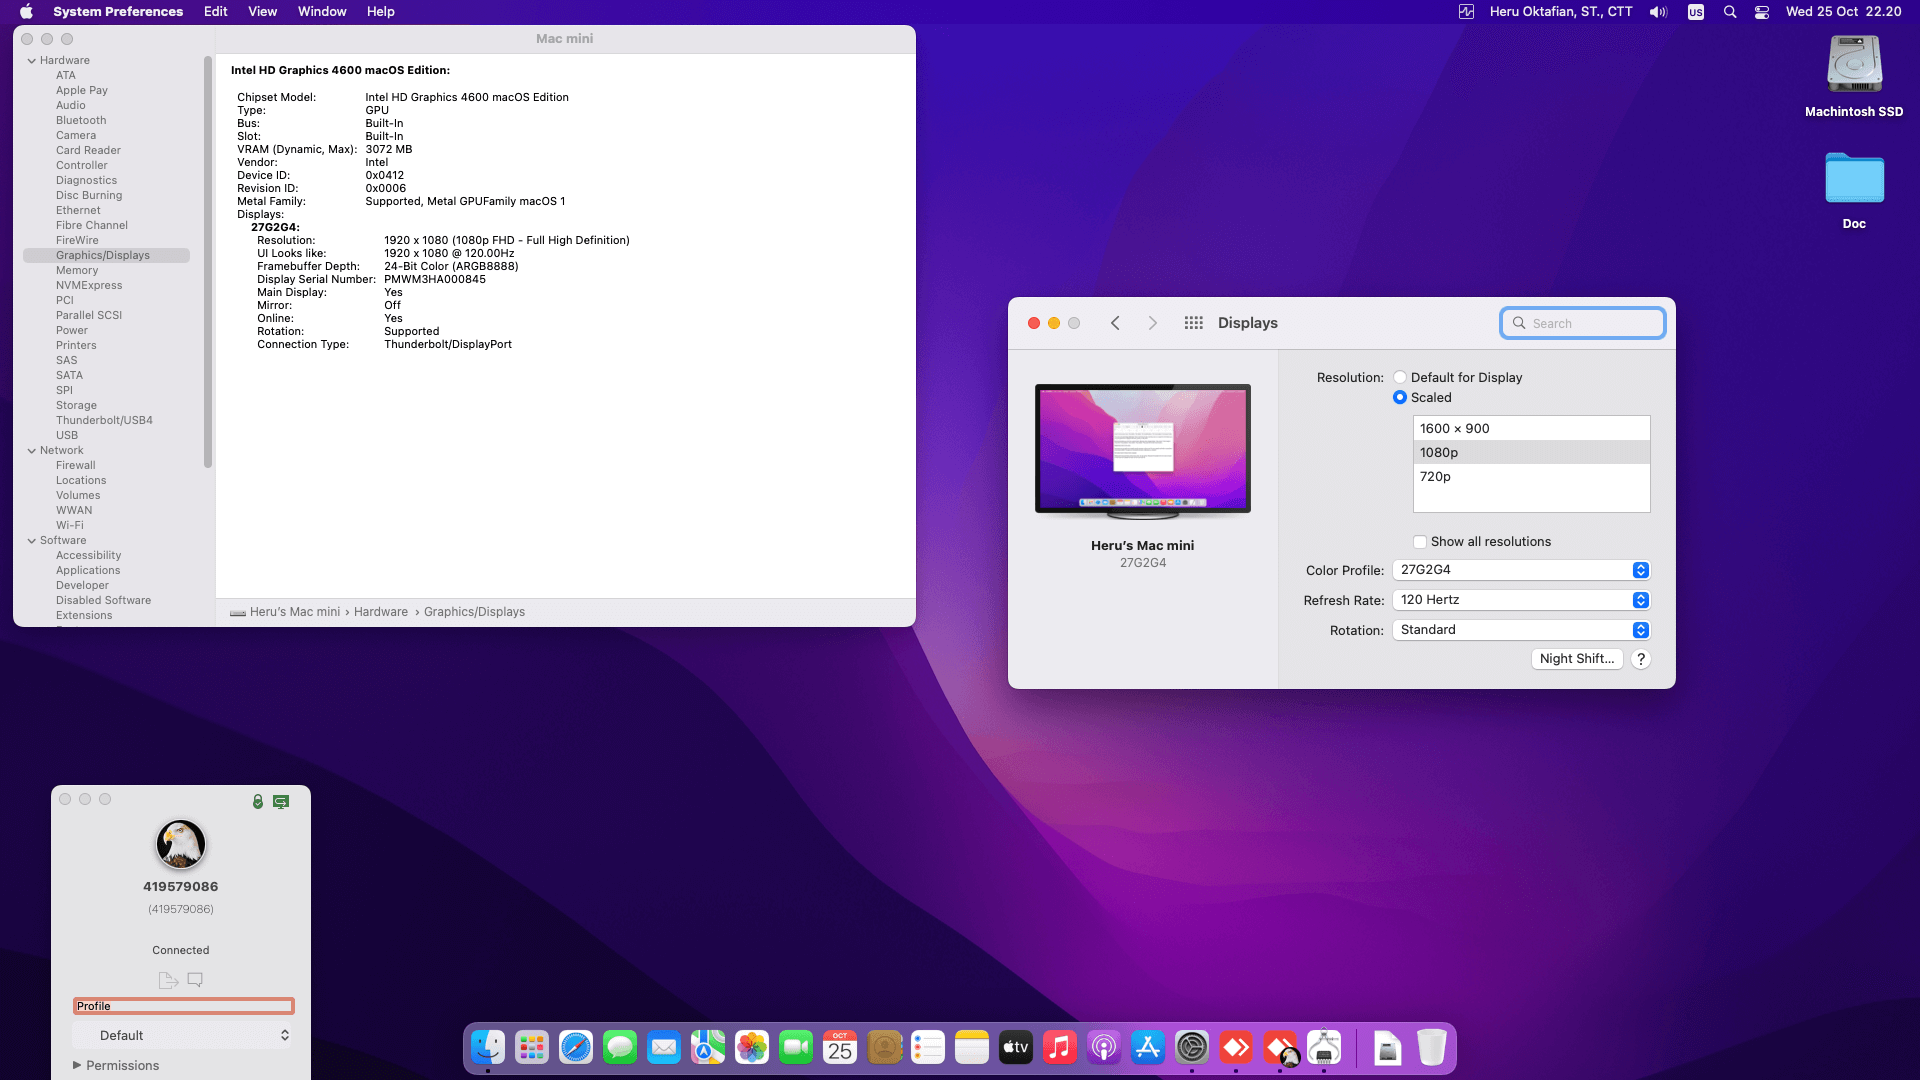Screen dimensions: 1920x1080
Task: Click the System Preferences gear in the Dock
Action: 1192,1047
